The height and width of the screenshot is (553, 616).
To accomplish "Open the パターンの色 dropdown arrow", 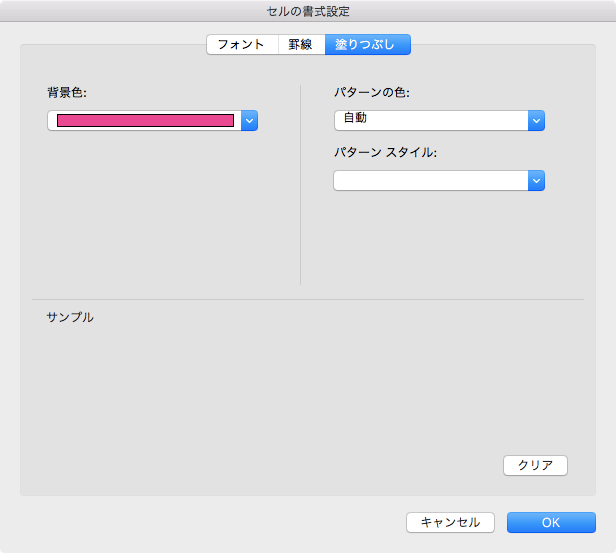I will (536, 121).
